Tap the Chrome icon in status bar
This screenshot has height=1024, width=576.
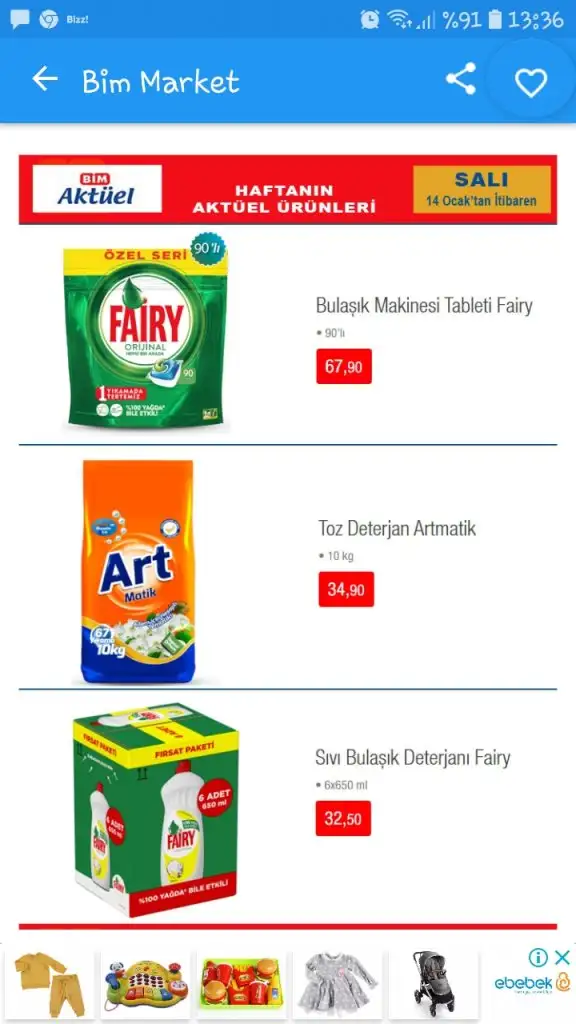click(48, 20)
